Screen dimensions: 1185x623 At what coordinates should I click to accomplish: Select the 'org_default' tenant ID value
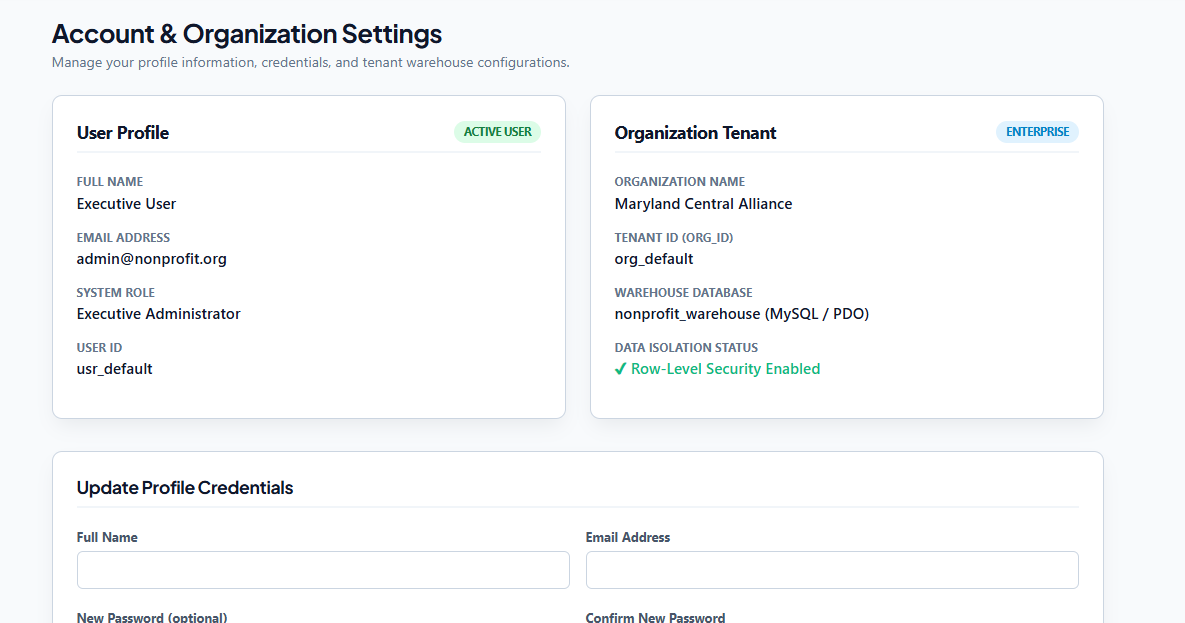tap(654, 259)
